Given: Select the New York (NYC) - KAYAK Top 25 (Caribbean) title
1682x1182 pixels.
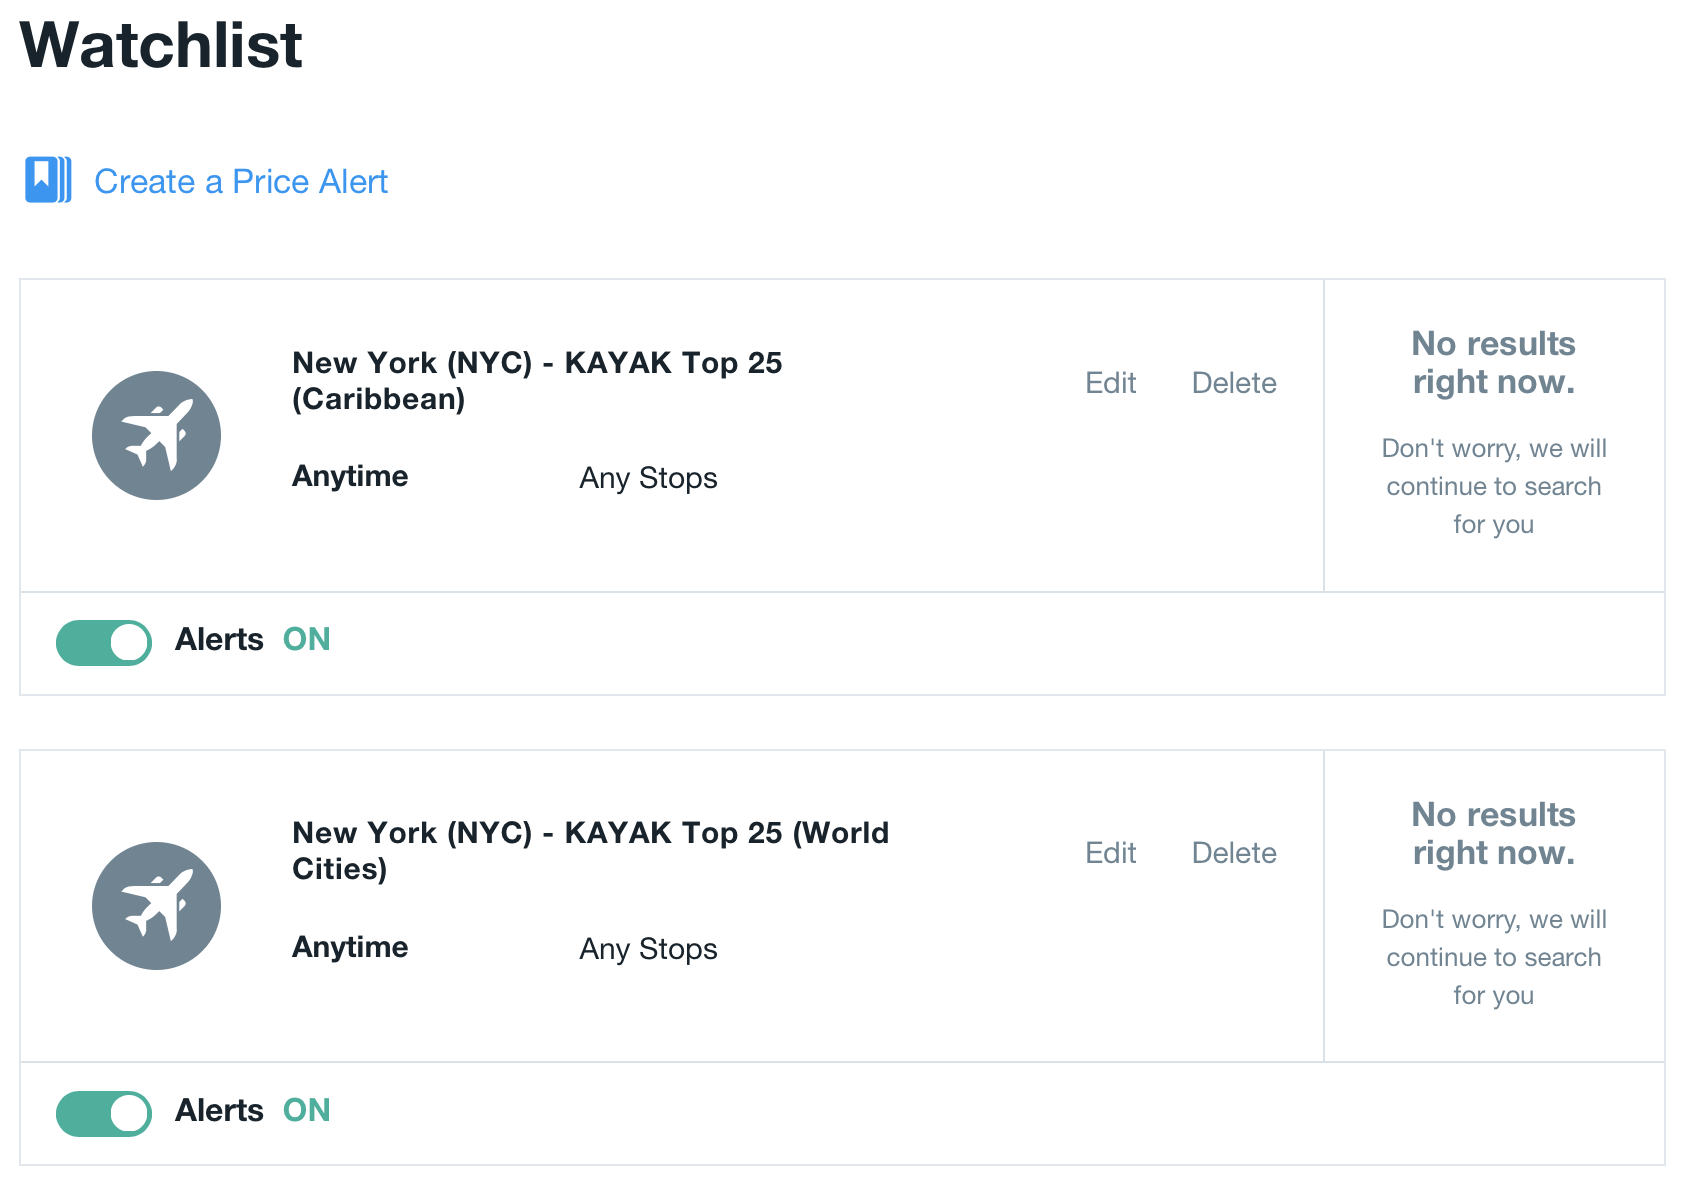Looking at the screenshot, I should pyautogui.click(x=537, y=381).
